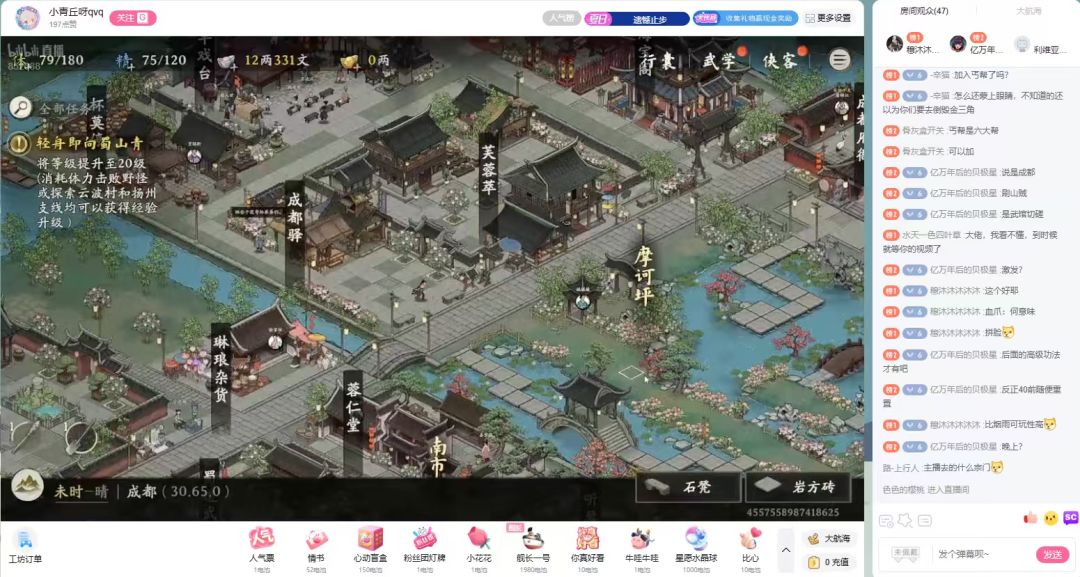The width and height of the screenshot is (1080, 577).
Task: Click the 南市 south market label
Action: [x=438, y=455]
